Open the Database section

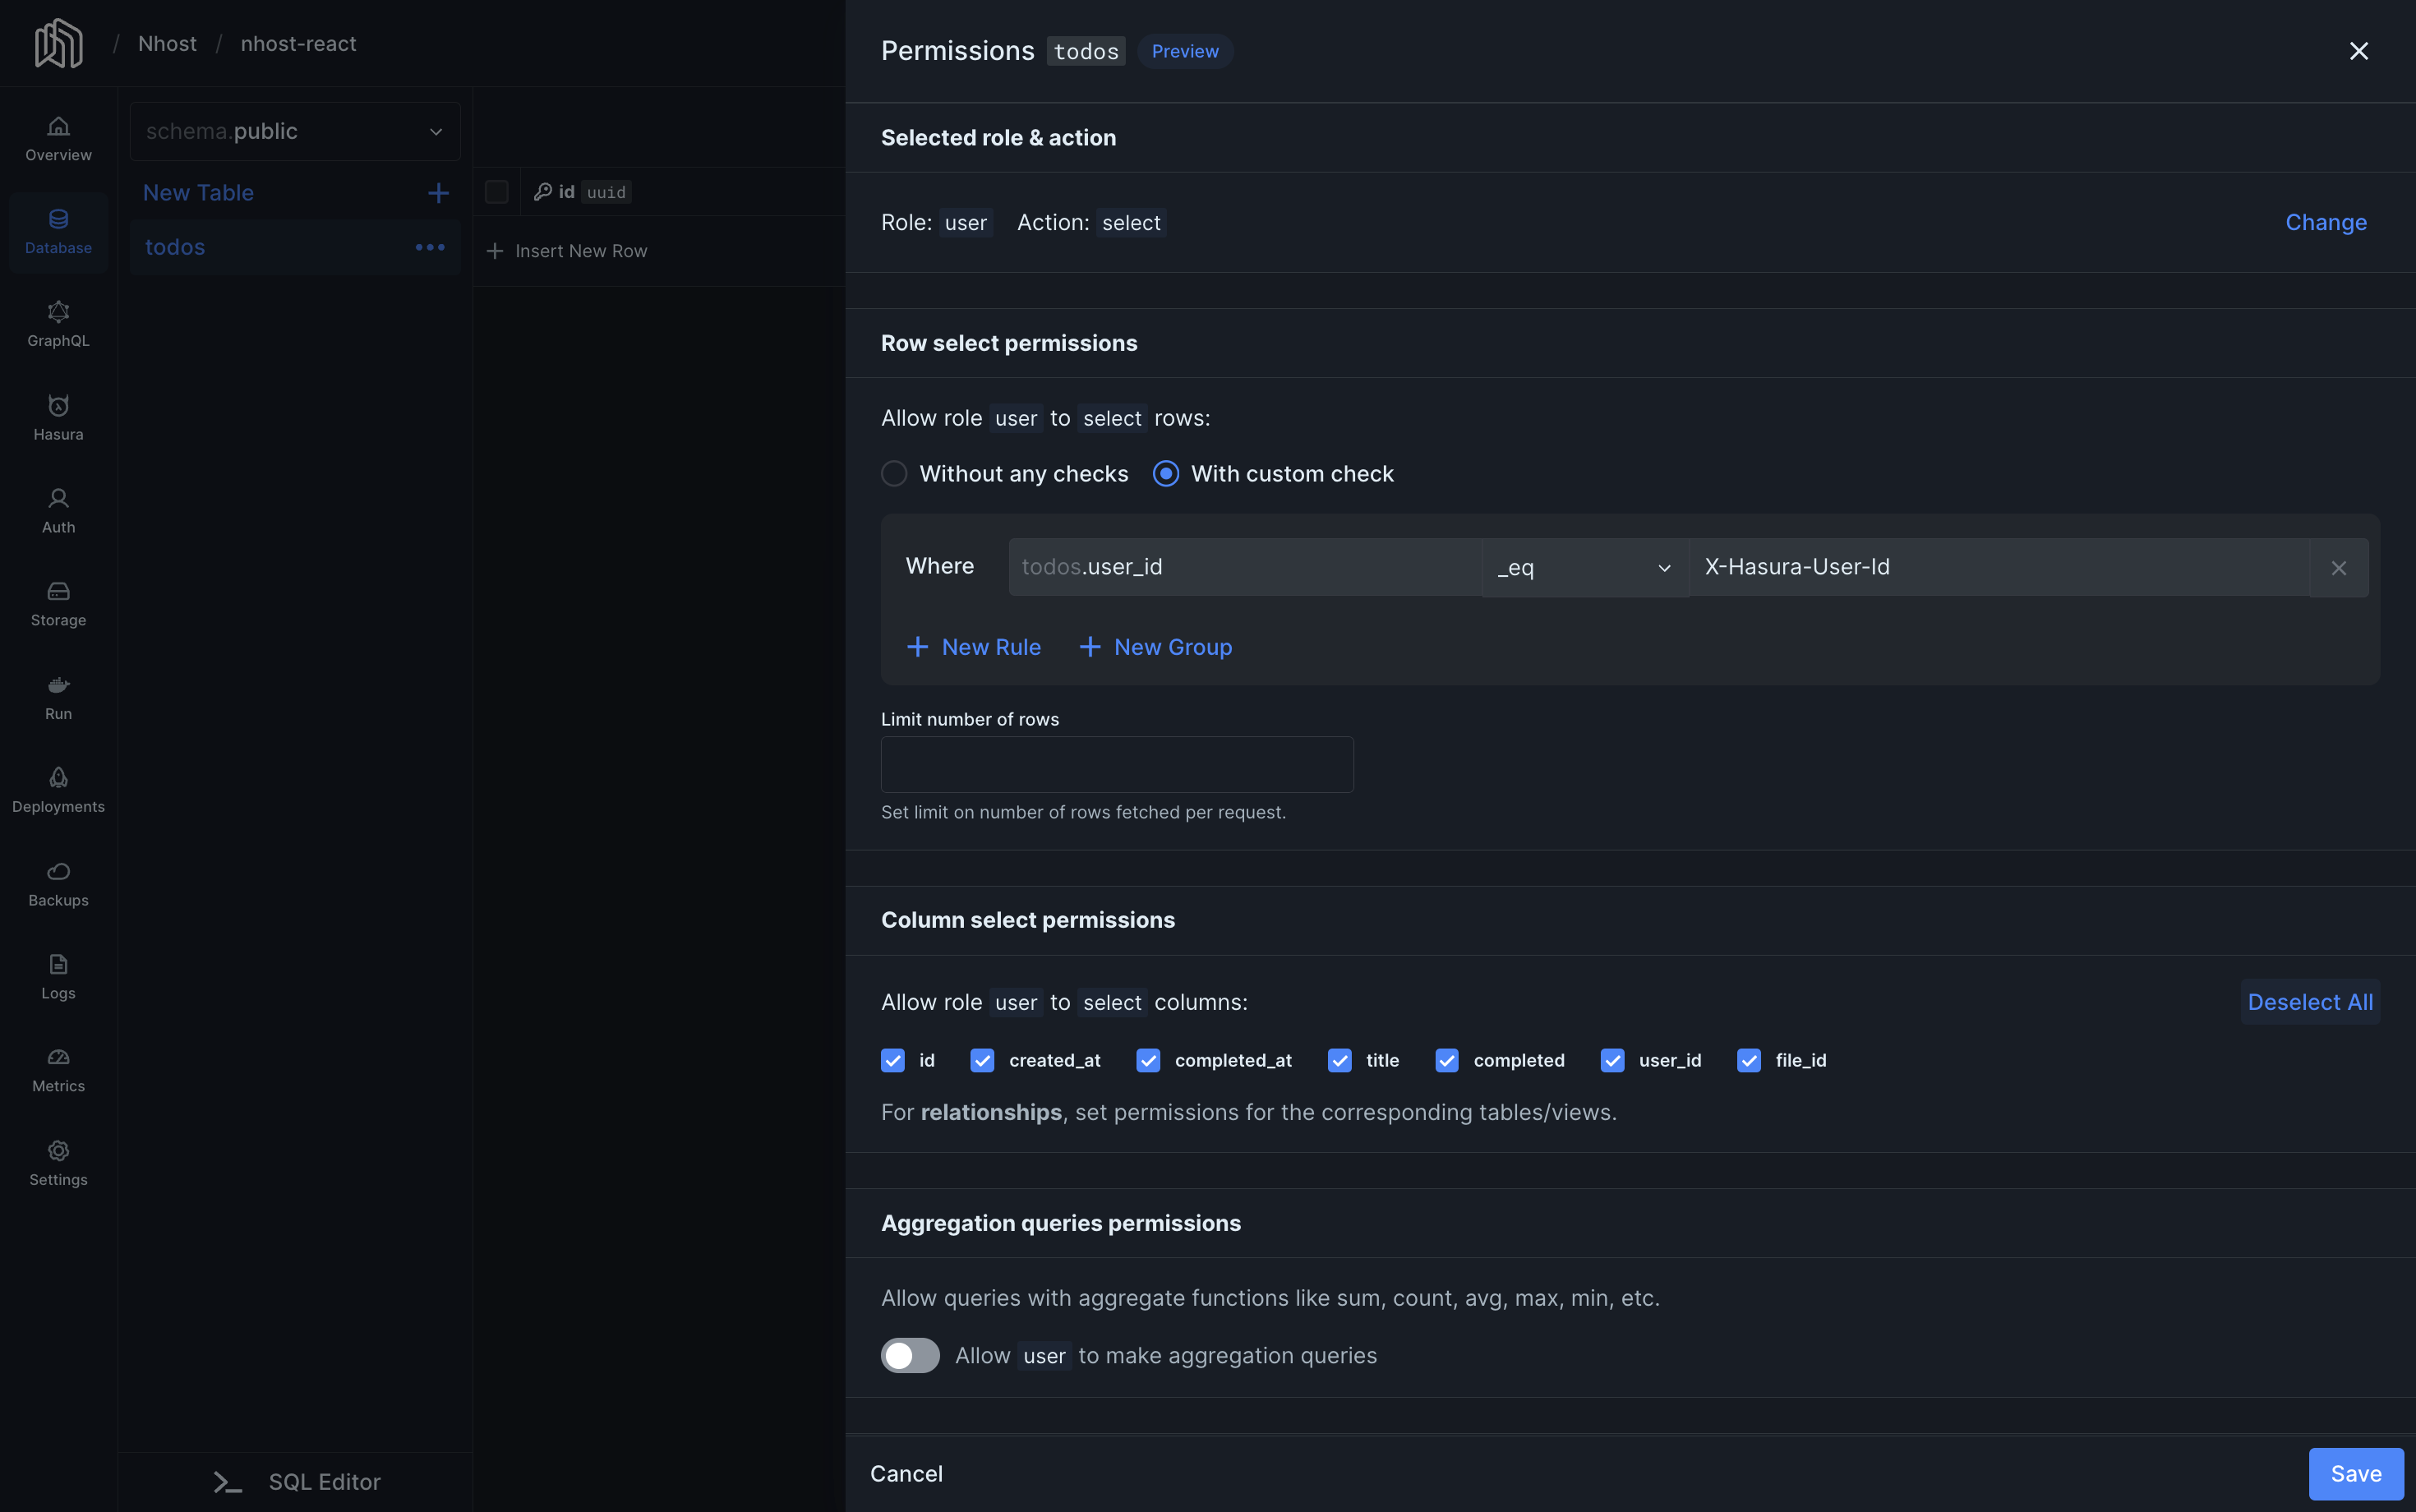tap(57, 231)
